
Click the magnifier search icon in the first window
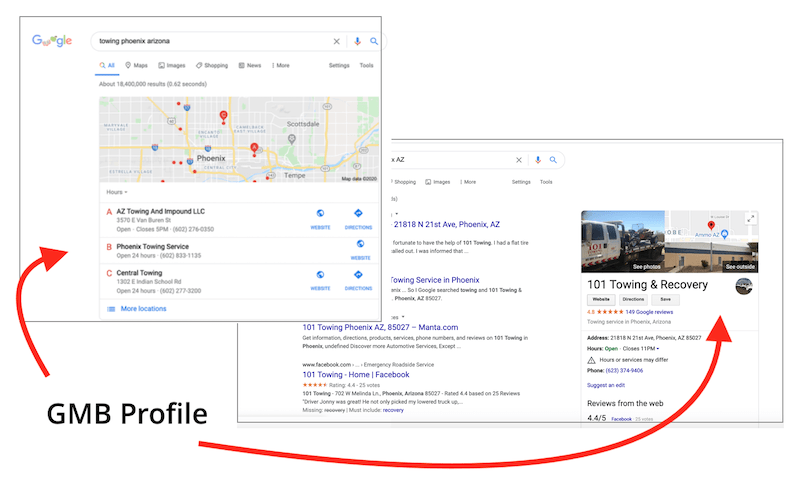[374, 41]
